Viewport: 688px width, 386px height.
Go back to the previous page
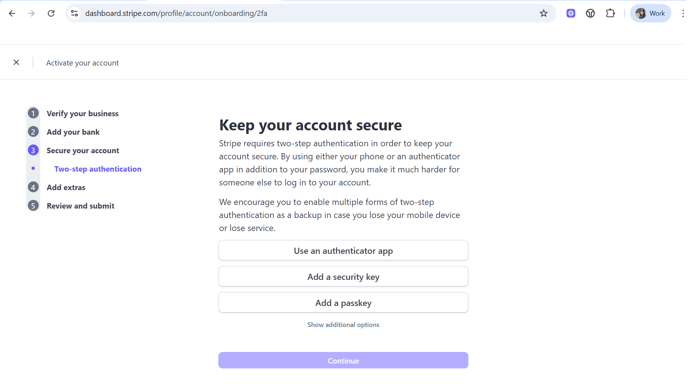(x=12, y=13)
